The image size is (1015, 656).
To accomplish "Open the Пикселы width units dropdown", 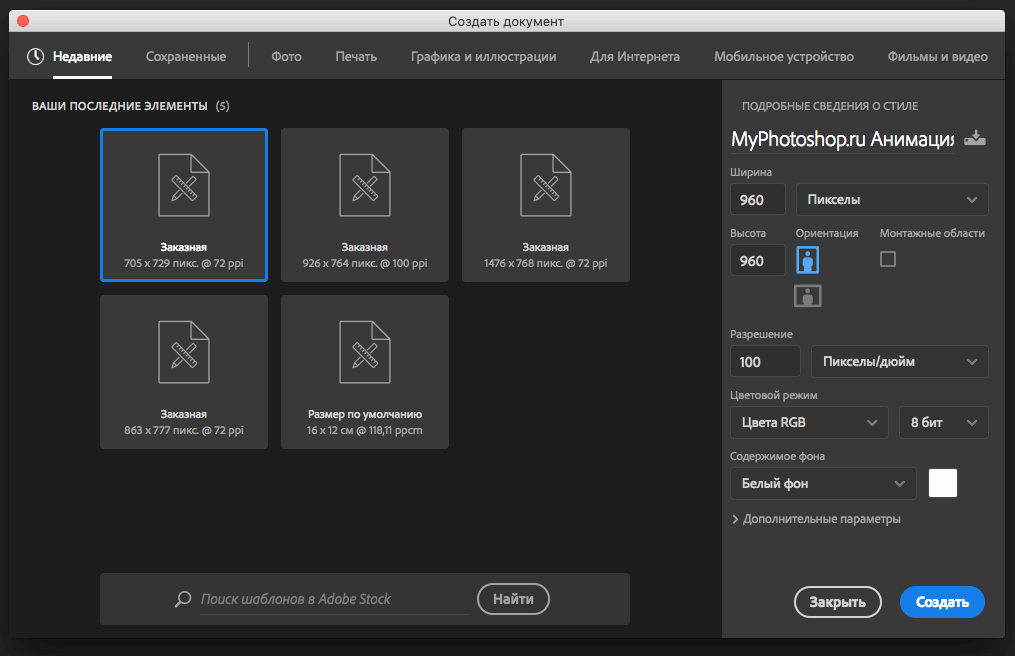I will coord(891,200).
